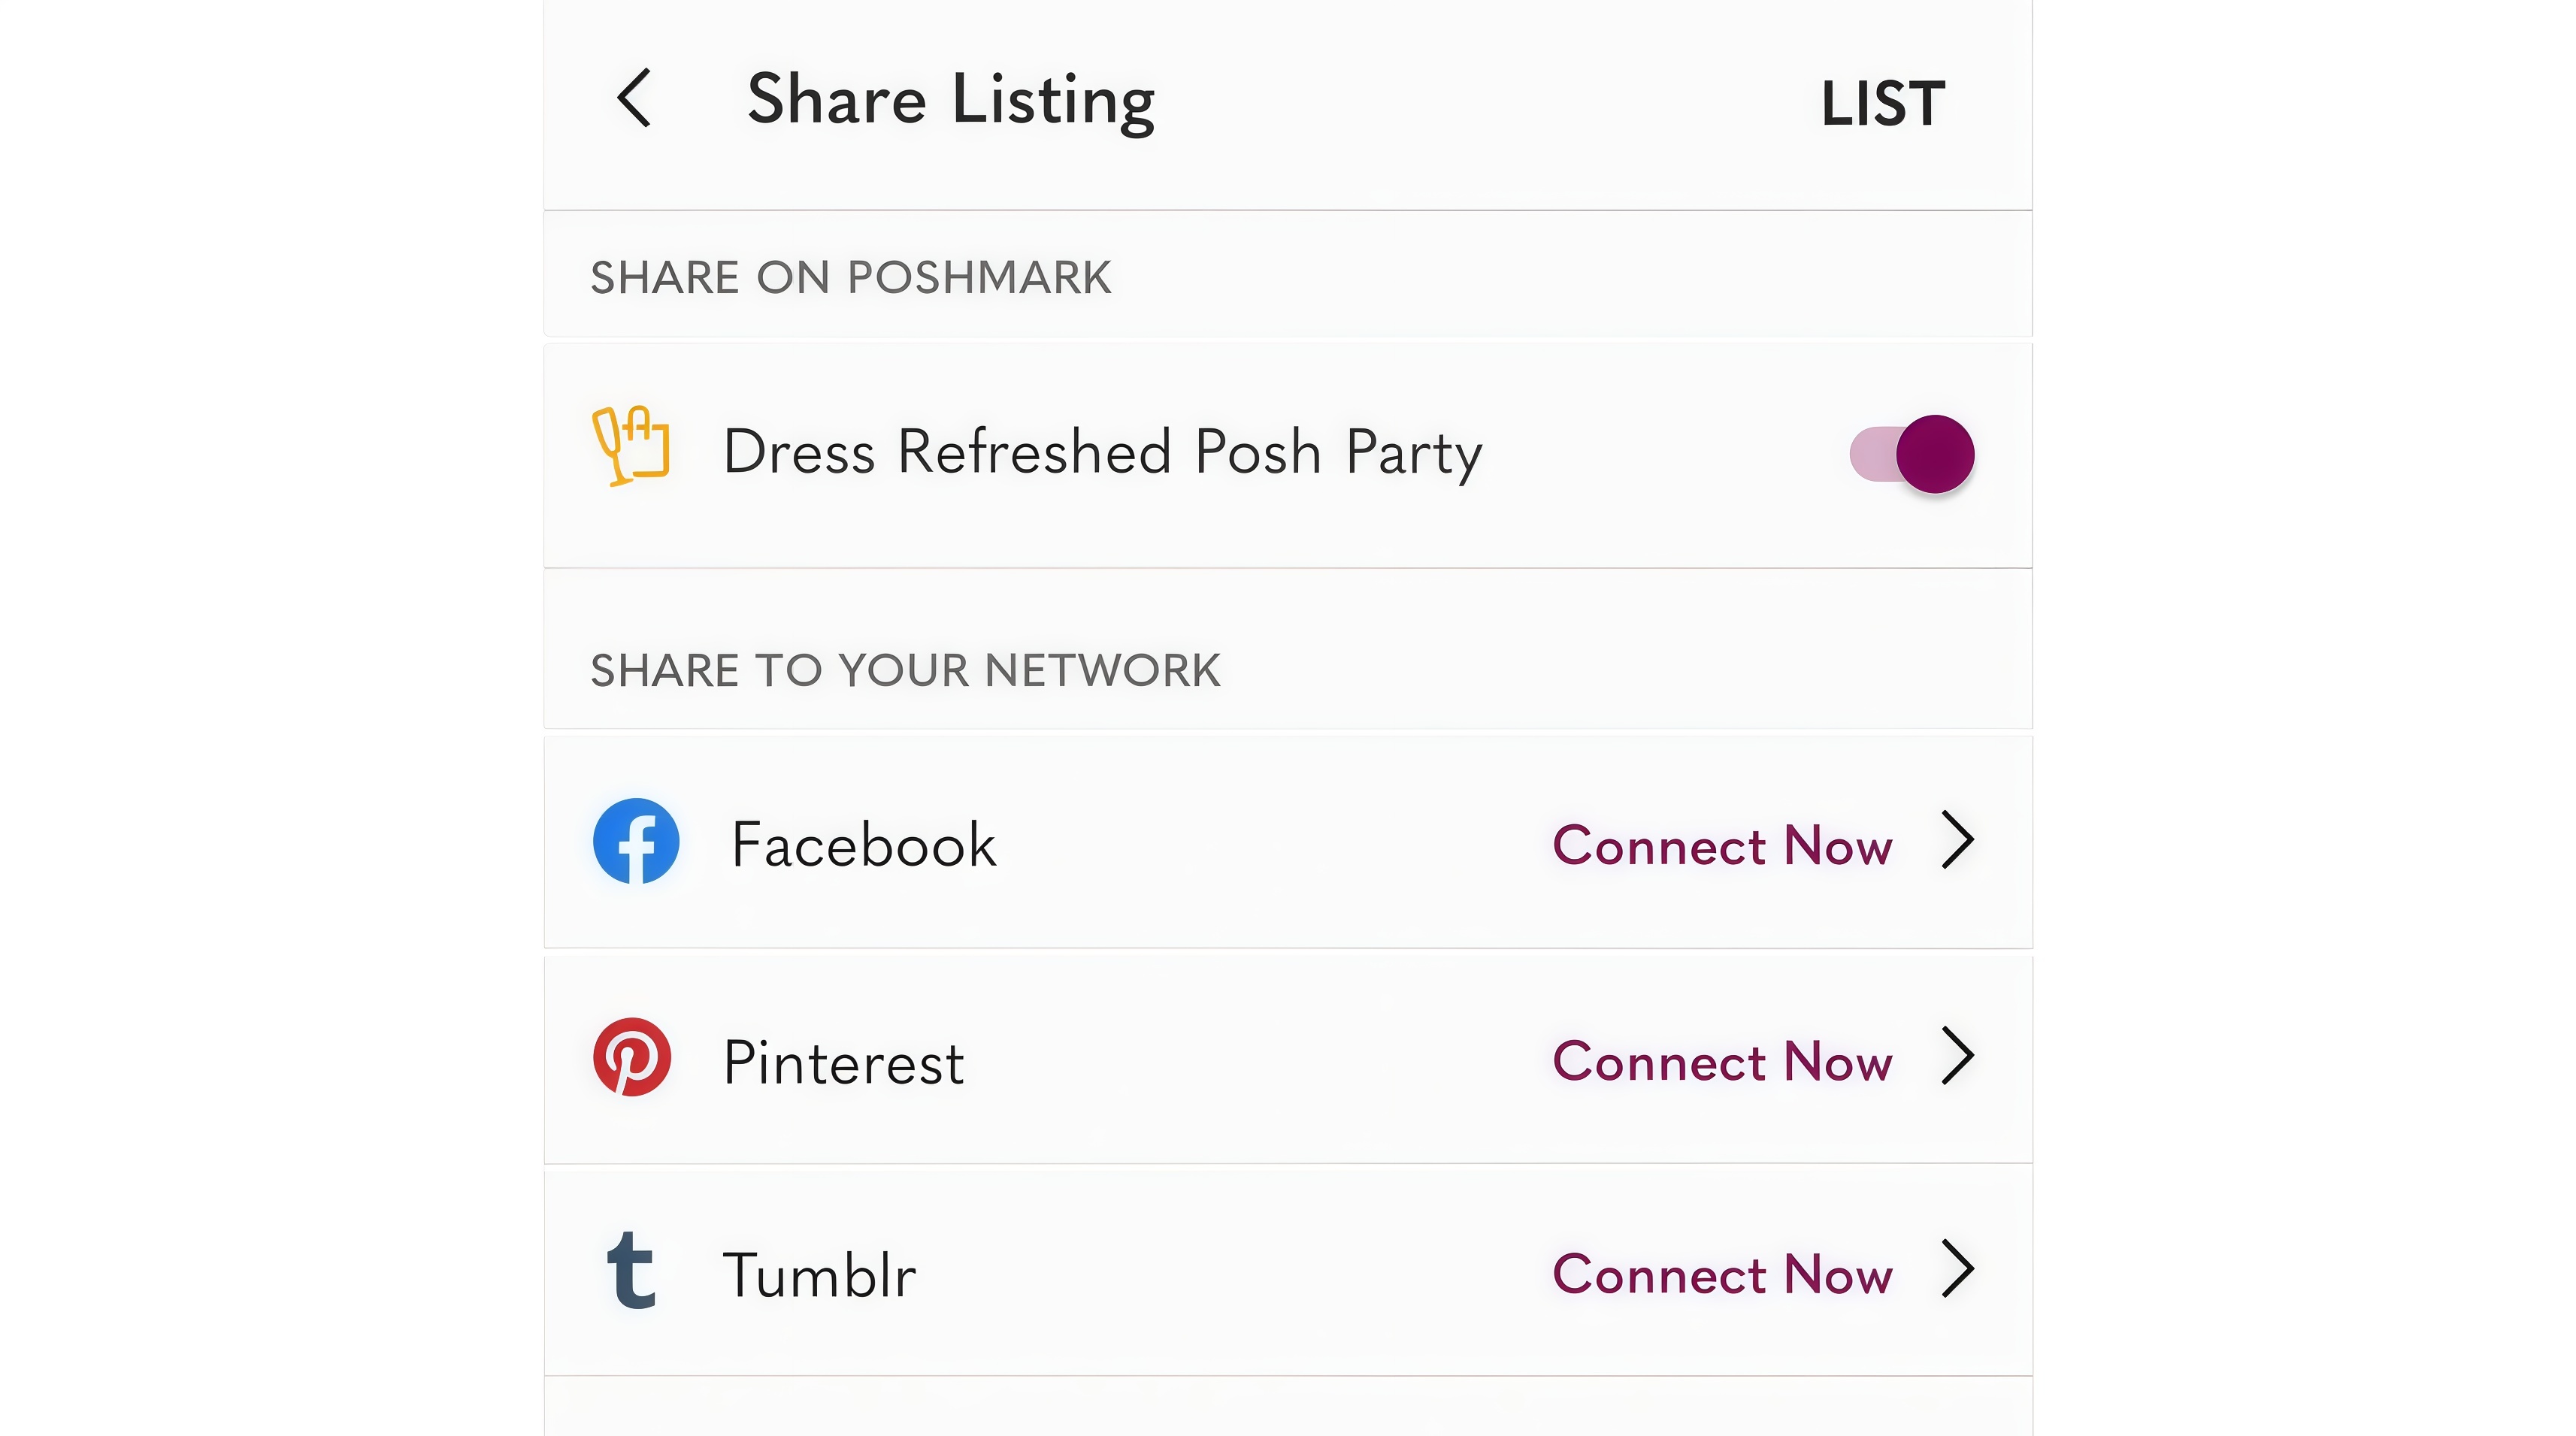Click the Facebook logo icon

636,841
